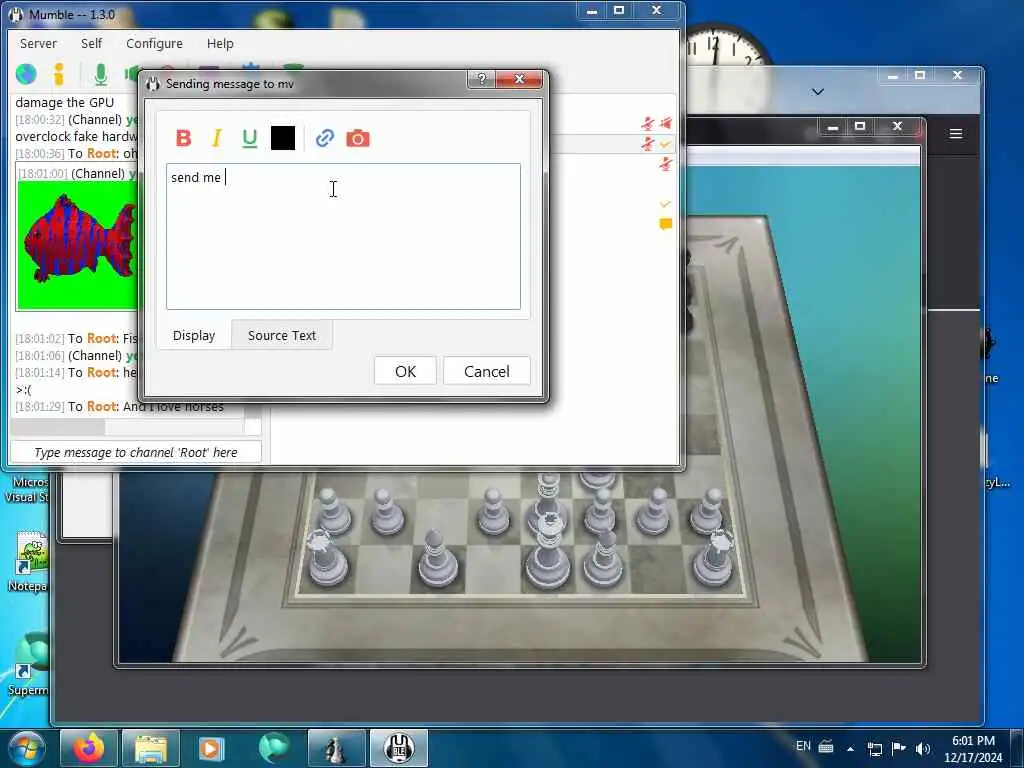Screen dimensions: 1024x768
Task: Toggle the Mumble microphone mute icon
Action: [x=101, y=74]
